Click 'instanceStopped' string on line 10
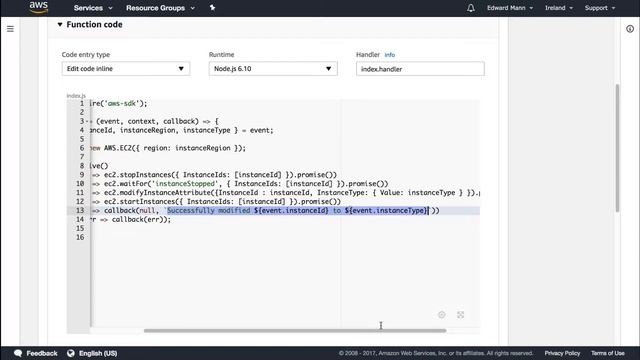Image resolution: width=640 pixels, height=360 pixels. pyautogui.click(x=185, y=184)
